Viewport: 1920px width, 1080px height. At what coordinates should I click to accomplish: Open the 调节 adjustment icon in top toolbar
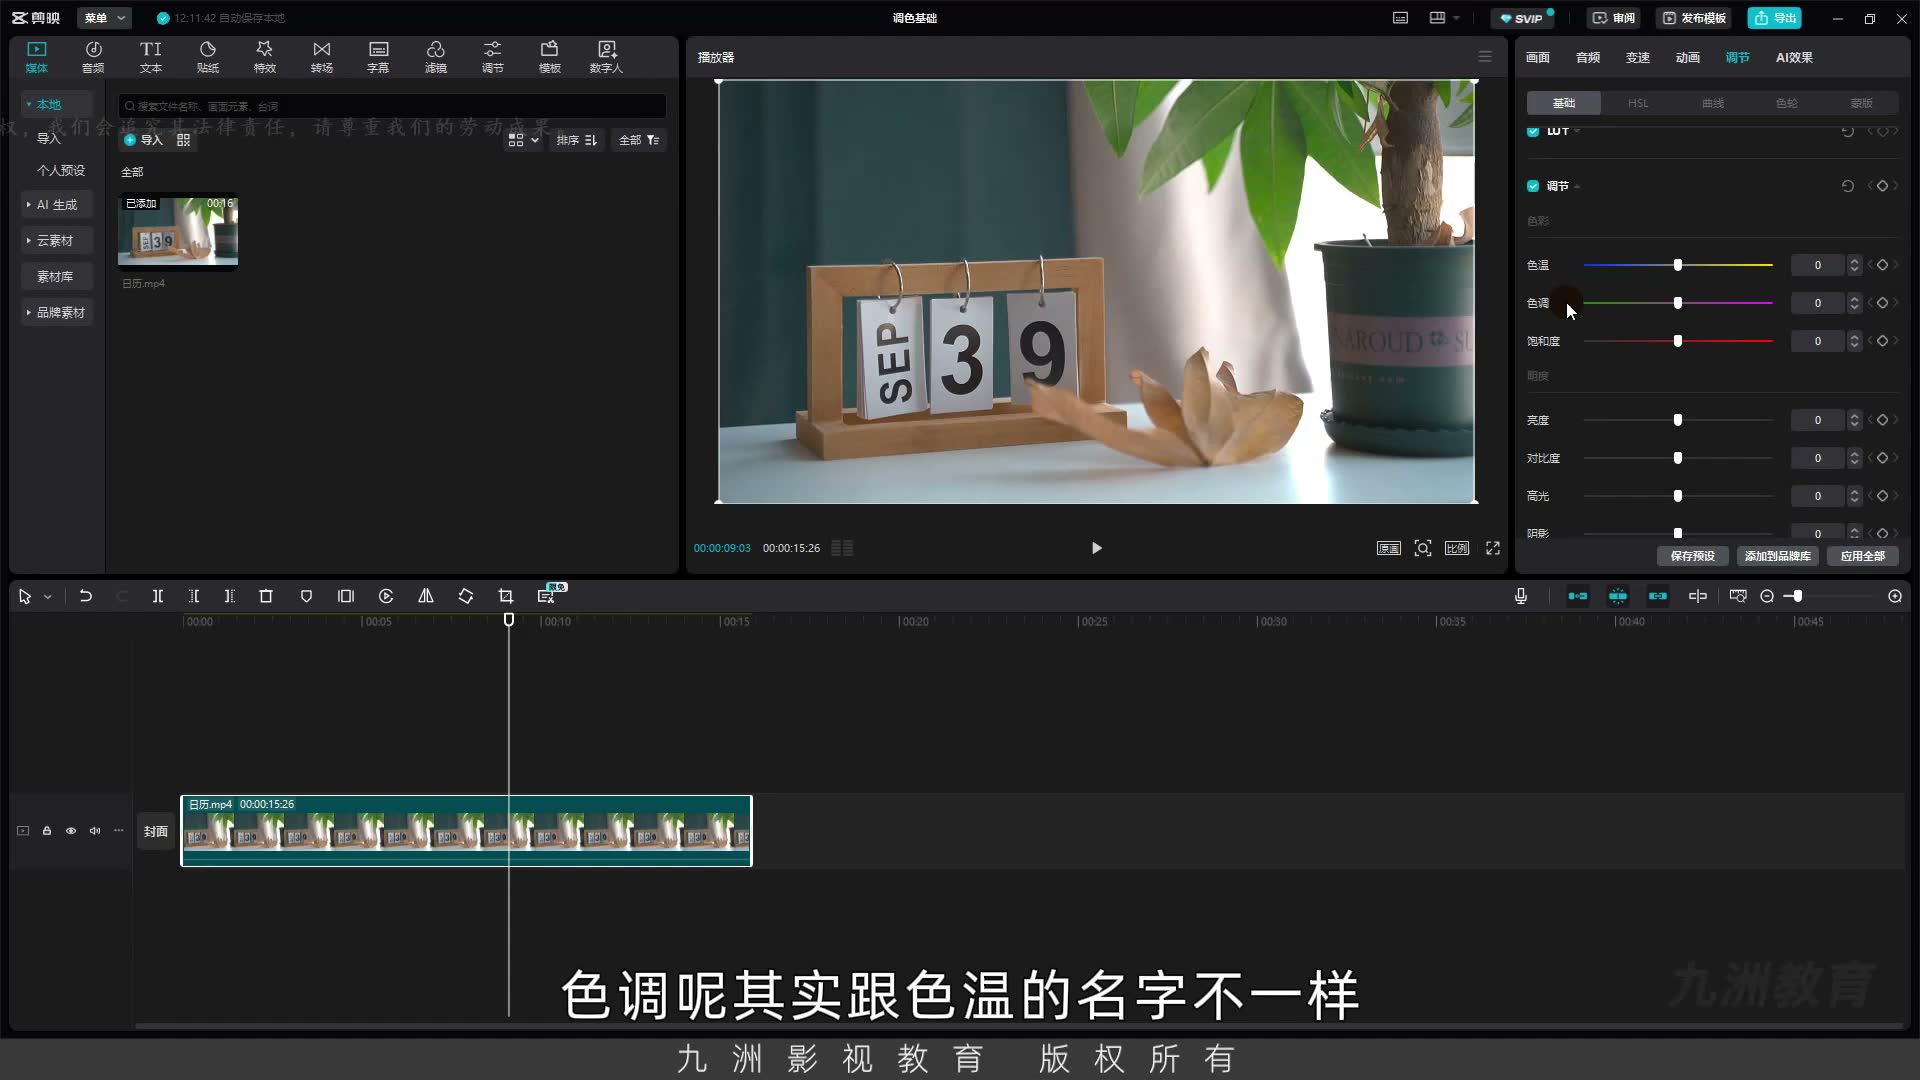(493, 57)
